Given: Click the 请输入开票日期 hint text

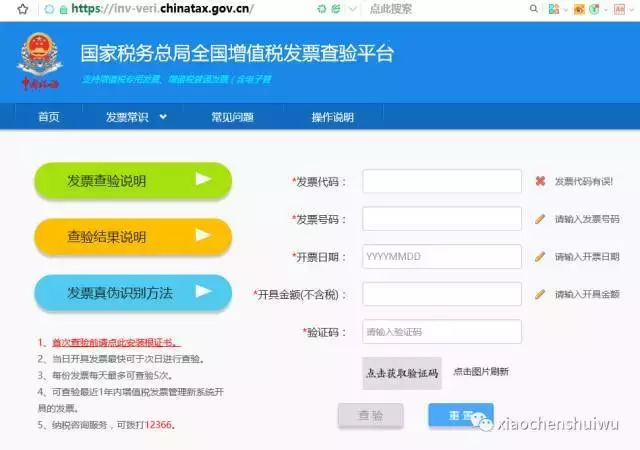Looking at the screenshot, I should pyautogui.click(x=587, y=256).
